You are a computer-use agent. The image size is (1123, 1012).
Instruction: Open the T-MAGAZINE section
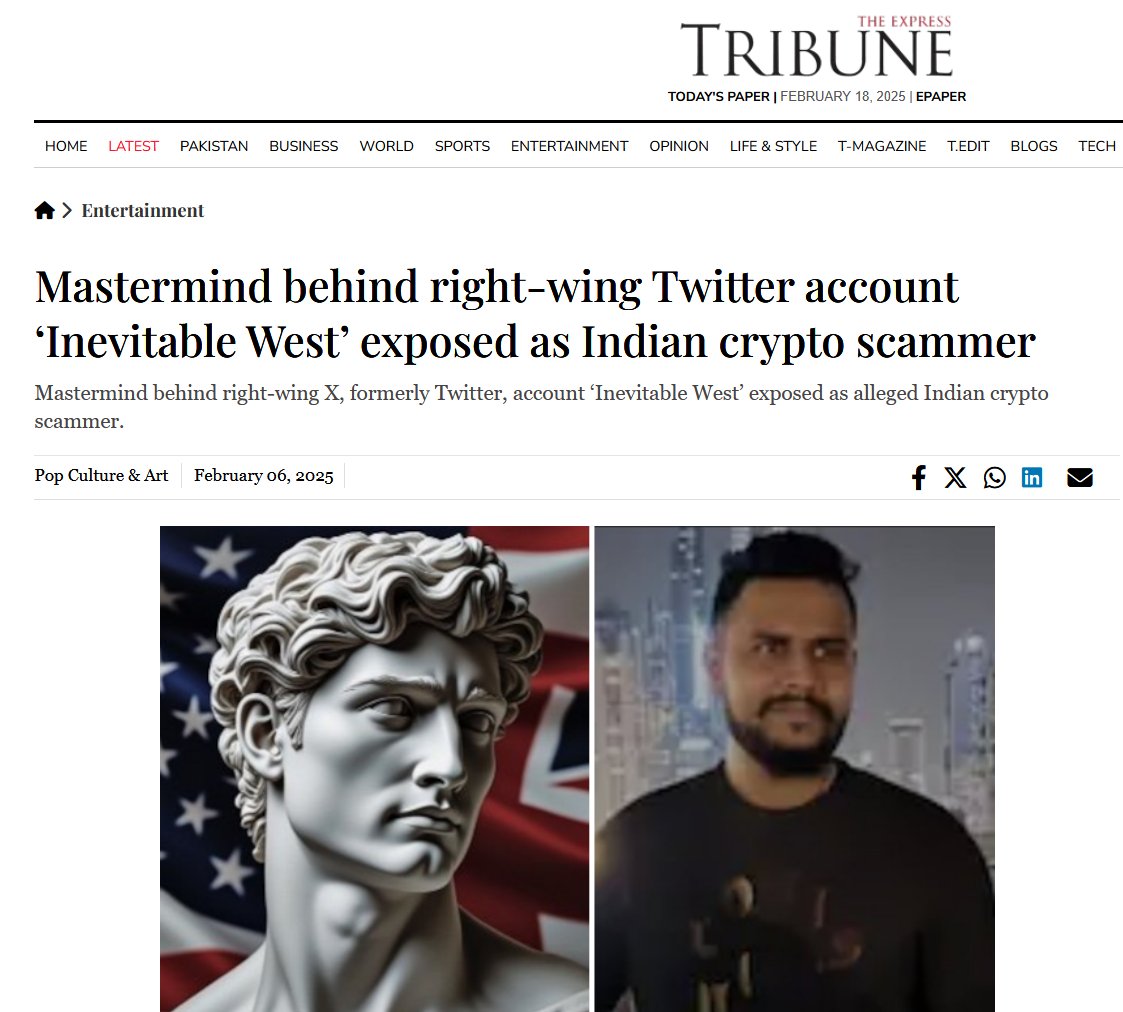(x=882, y=146)
